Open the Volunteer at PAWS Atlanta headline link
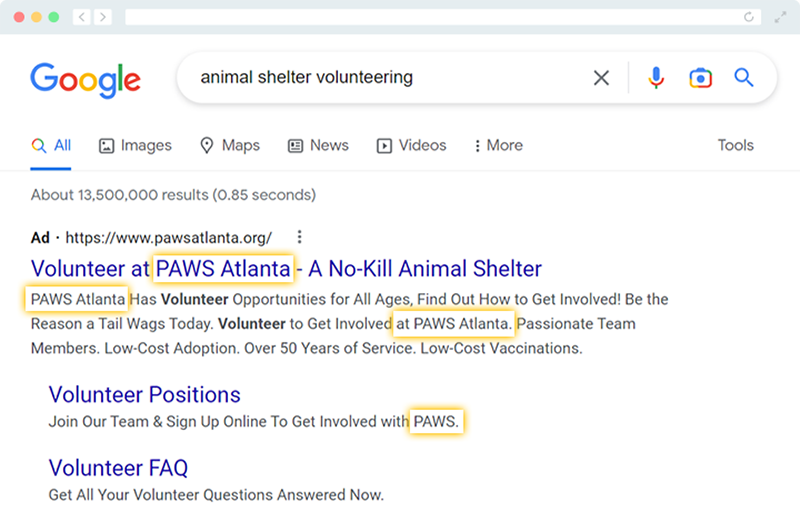 (x=286, y=269)
